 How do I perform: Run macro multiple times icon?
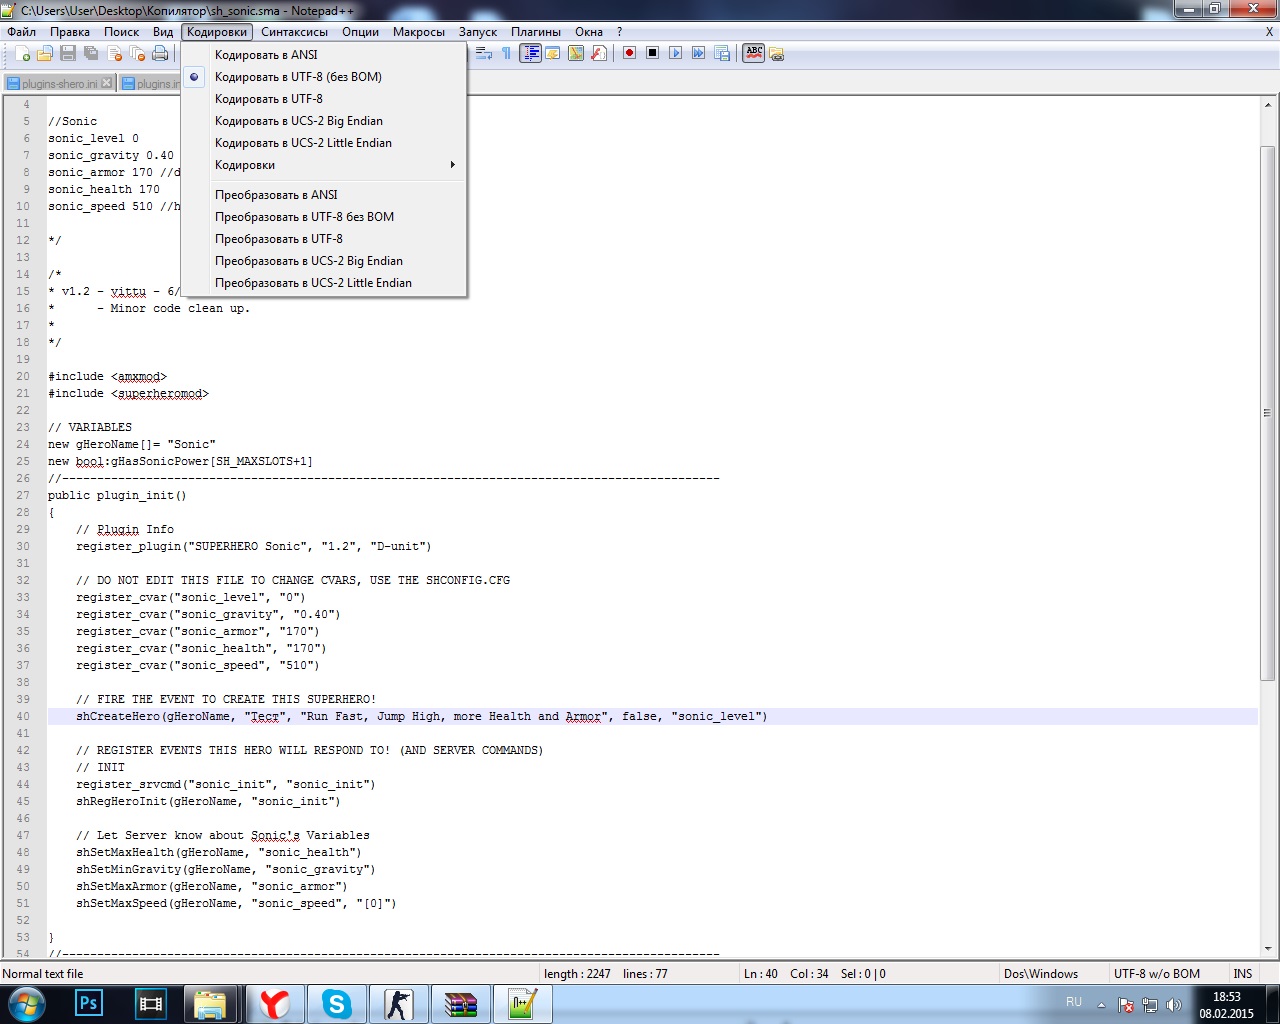point(698,53)
